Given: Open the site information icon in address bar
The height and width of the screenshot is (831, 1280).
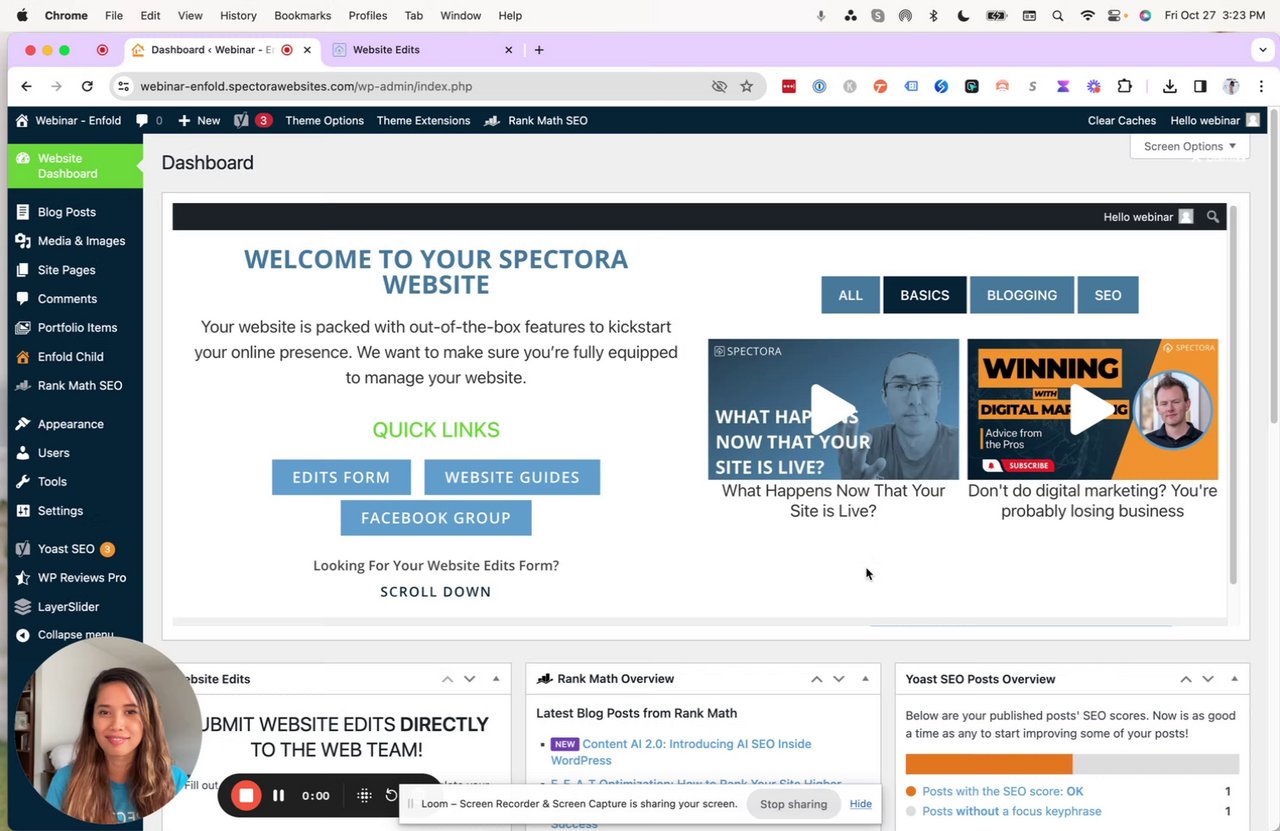Looking at the screenshot, I should click(x=123, y=87).
